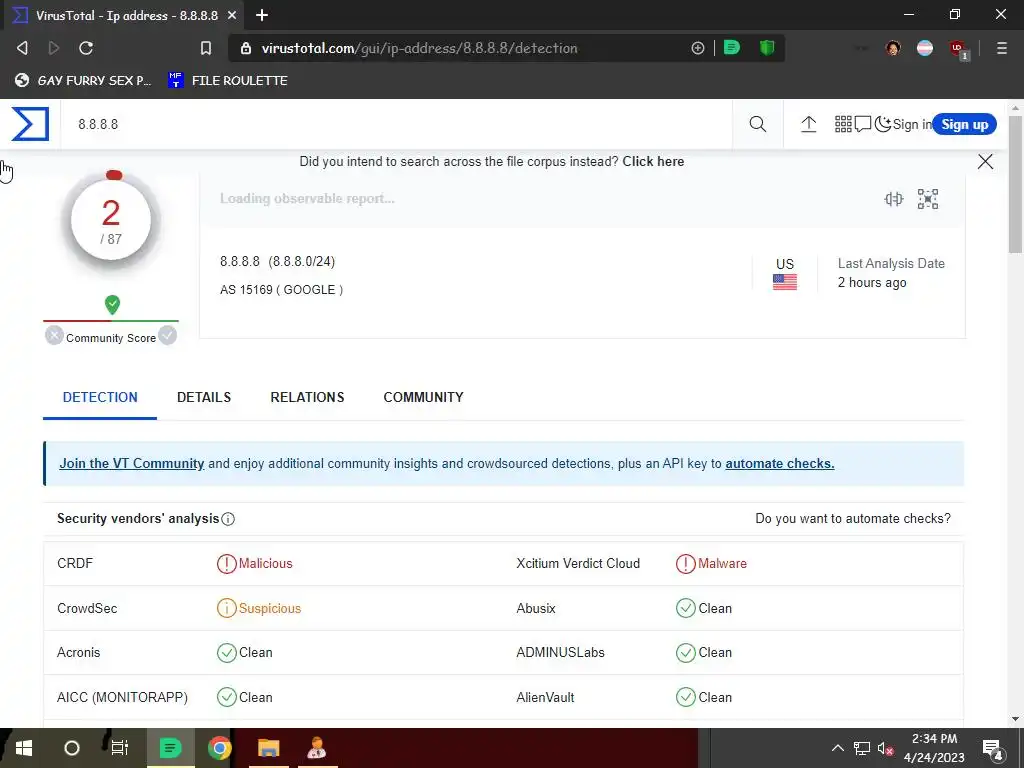The height and width of the screenshot is (768, 1024).
Task: Click the Xcitium Verdict Cloud Malware result
Action: click(x=711, y=564)
